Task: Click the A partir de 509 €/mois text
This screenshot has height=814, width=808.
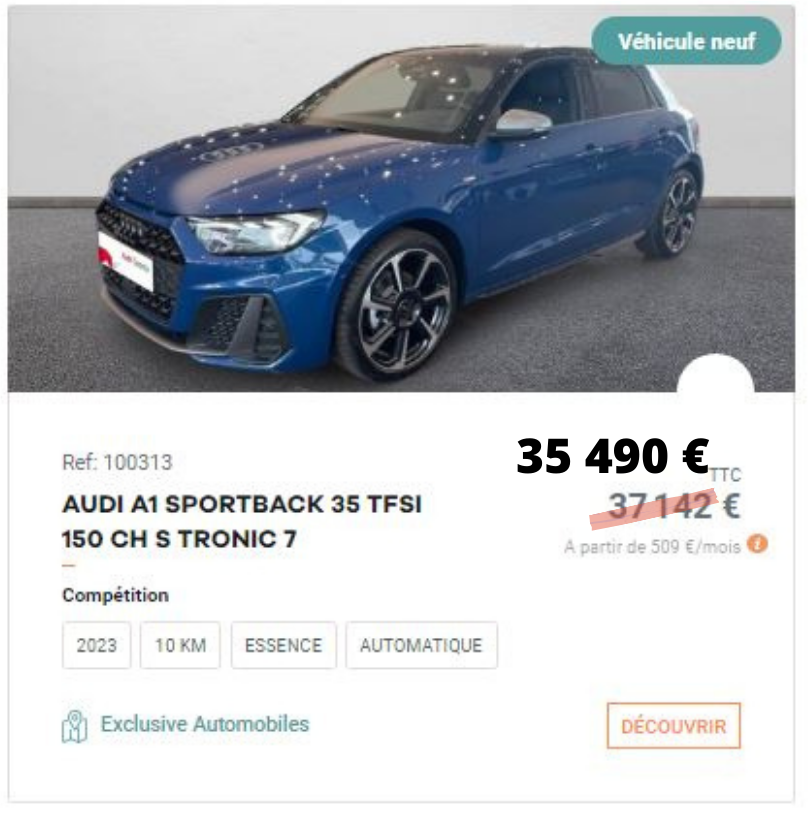Action: click(652, 547)
